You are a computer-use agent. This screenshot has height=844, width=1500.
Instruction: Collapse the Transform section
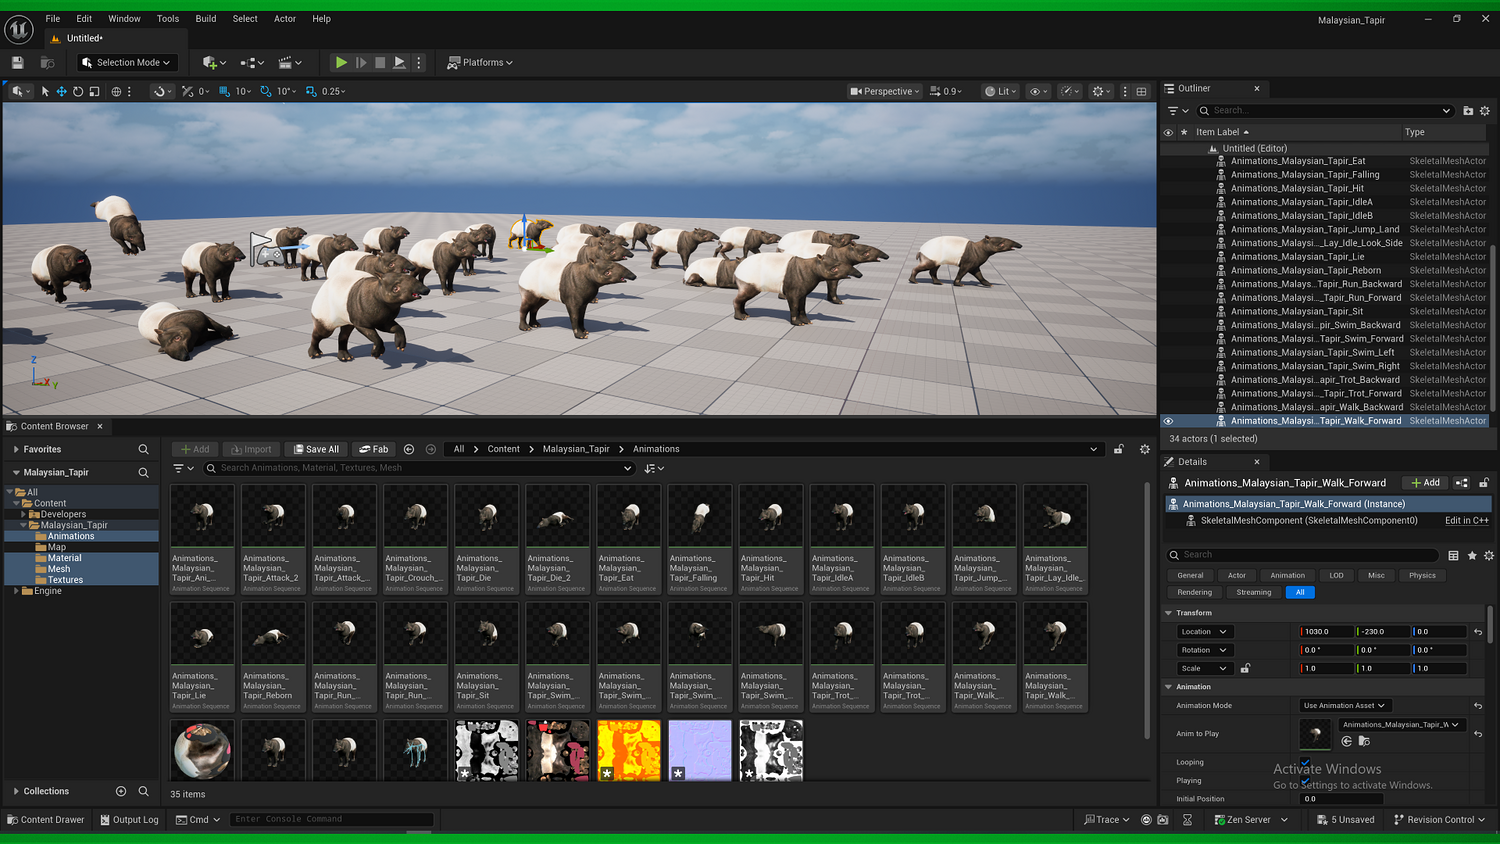(x=1168, y=613)
